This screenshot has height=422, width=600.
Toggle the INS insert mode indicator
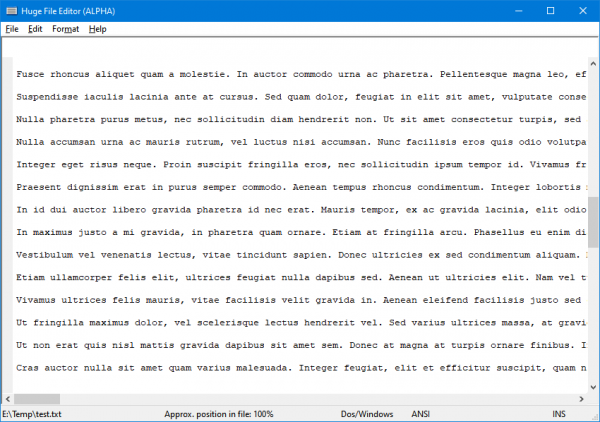click(558, 414)
